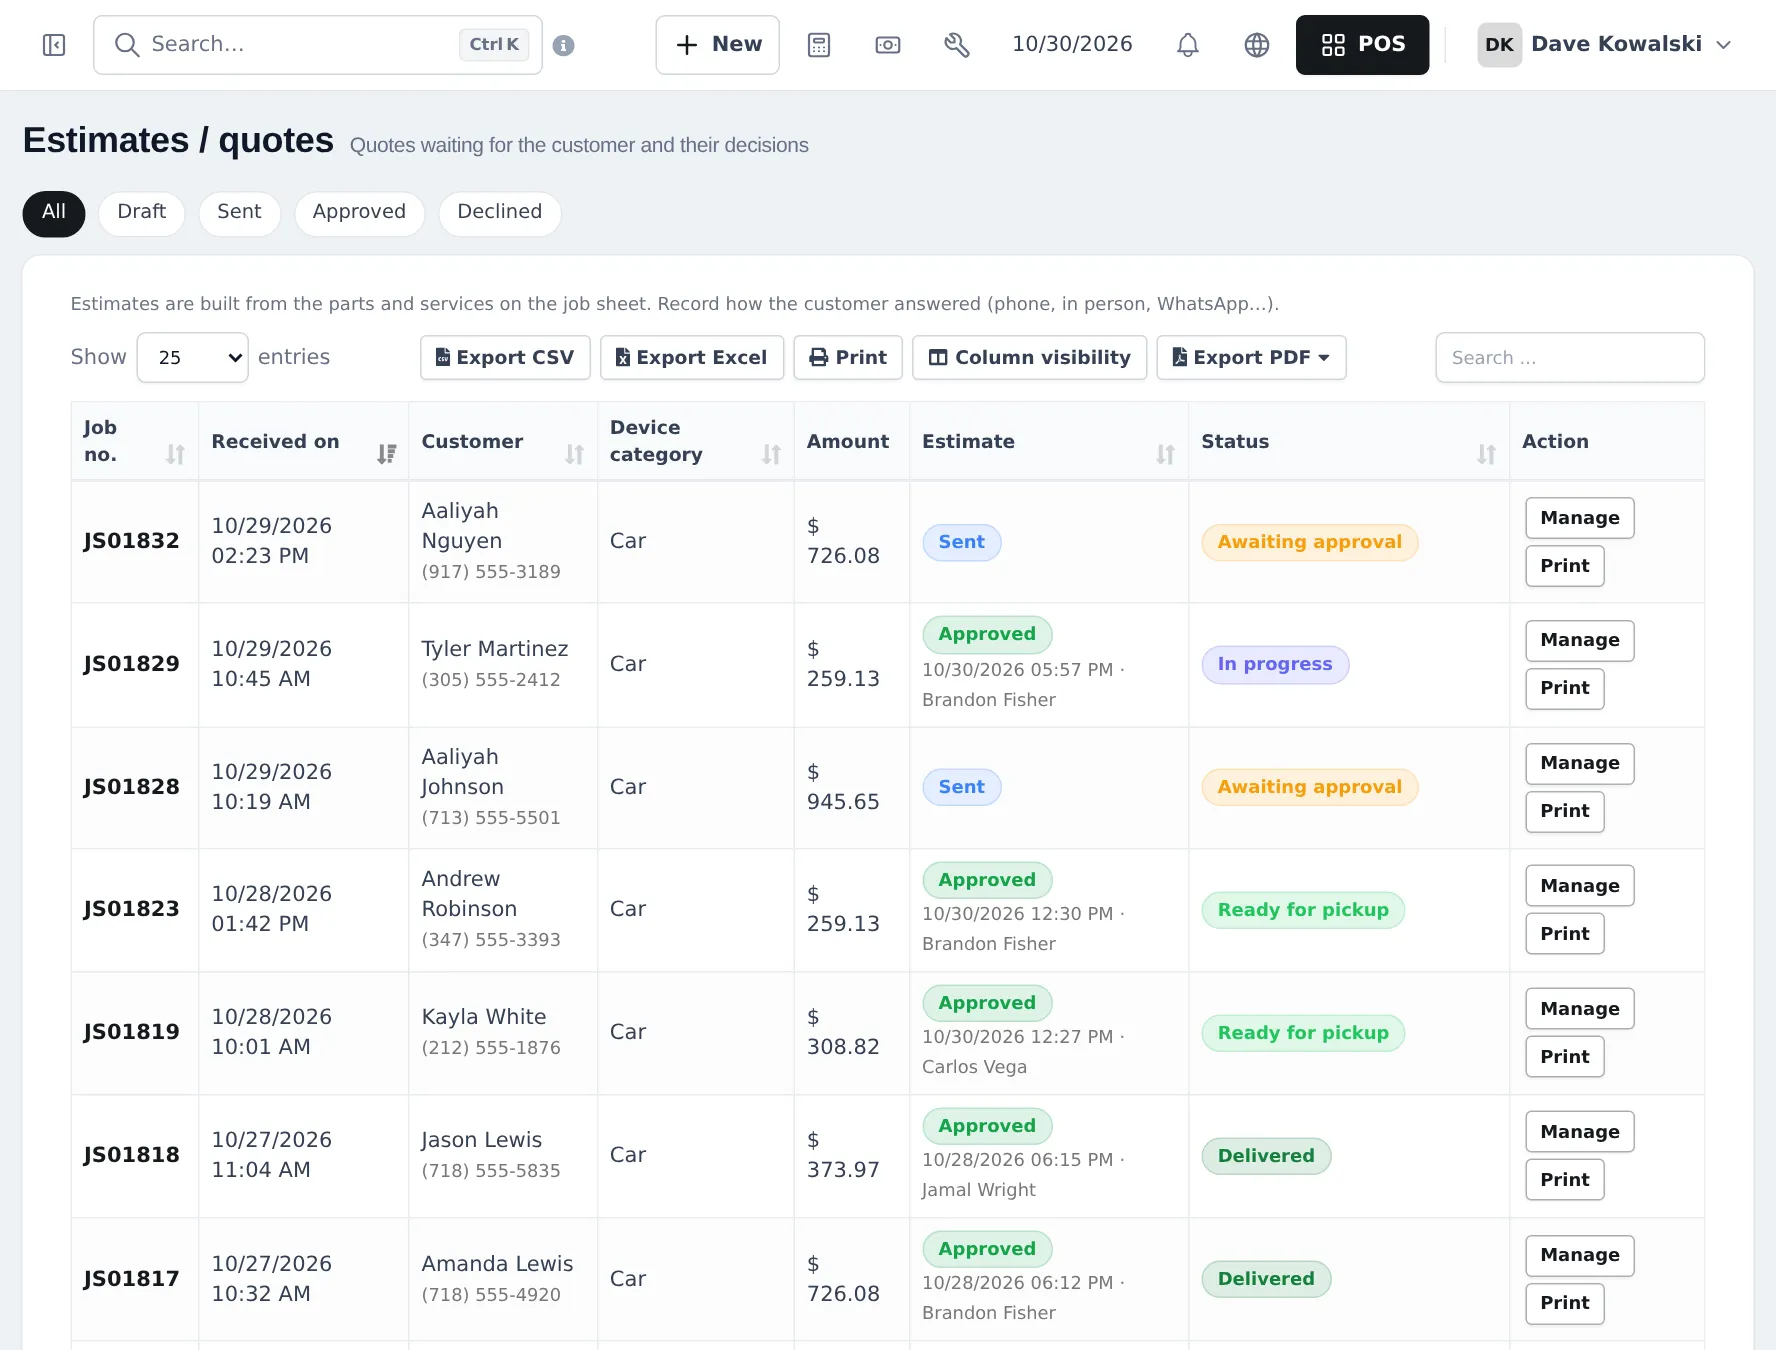Image resolution: width=1776 pixels, height=1350 pixels.
Task: Collapse the sidebar panel icon
Action: click(54, 45)
